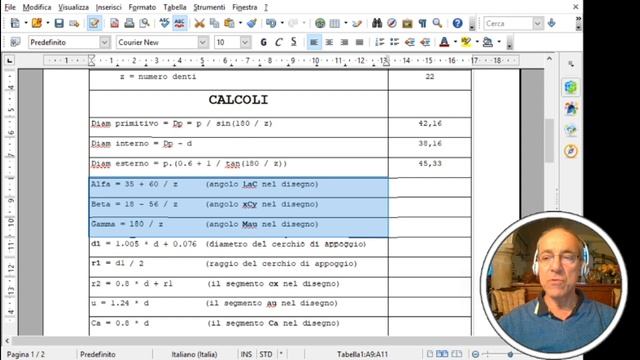This screenshot has height=360, width=640.
Task: Center the text horizontally
Action: click(329, 42)
